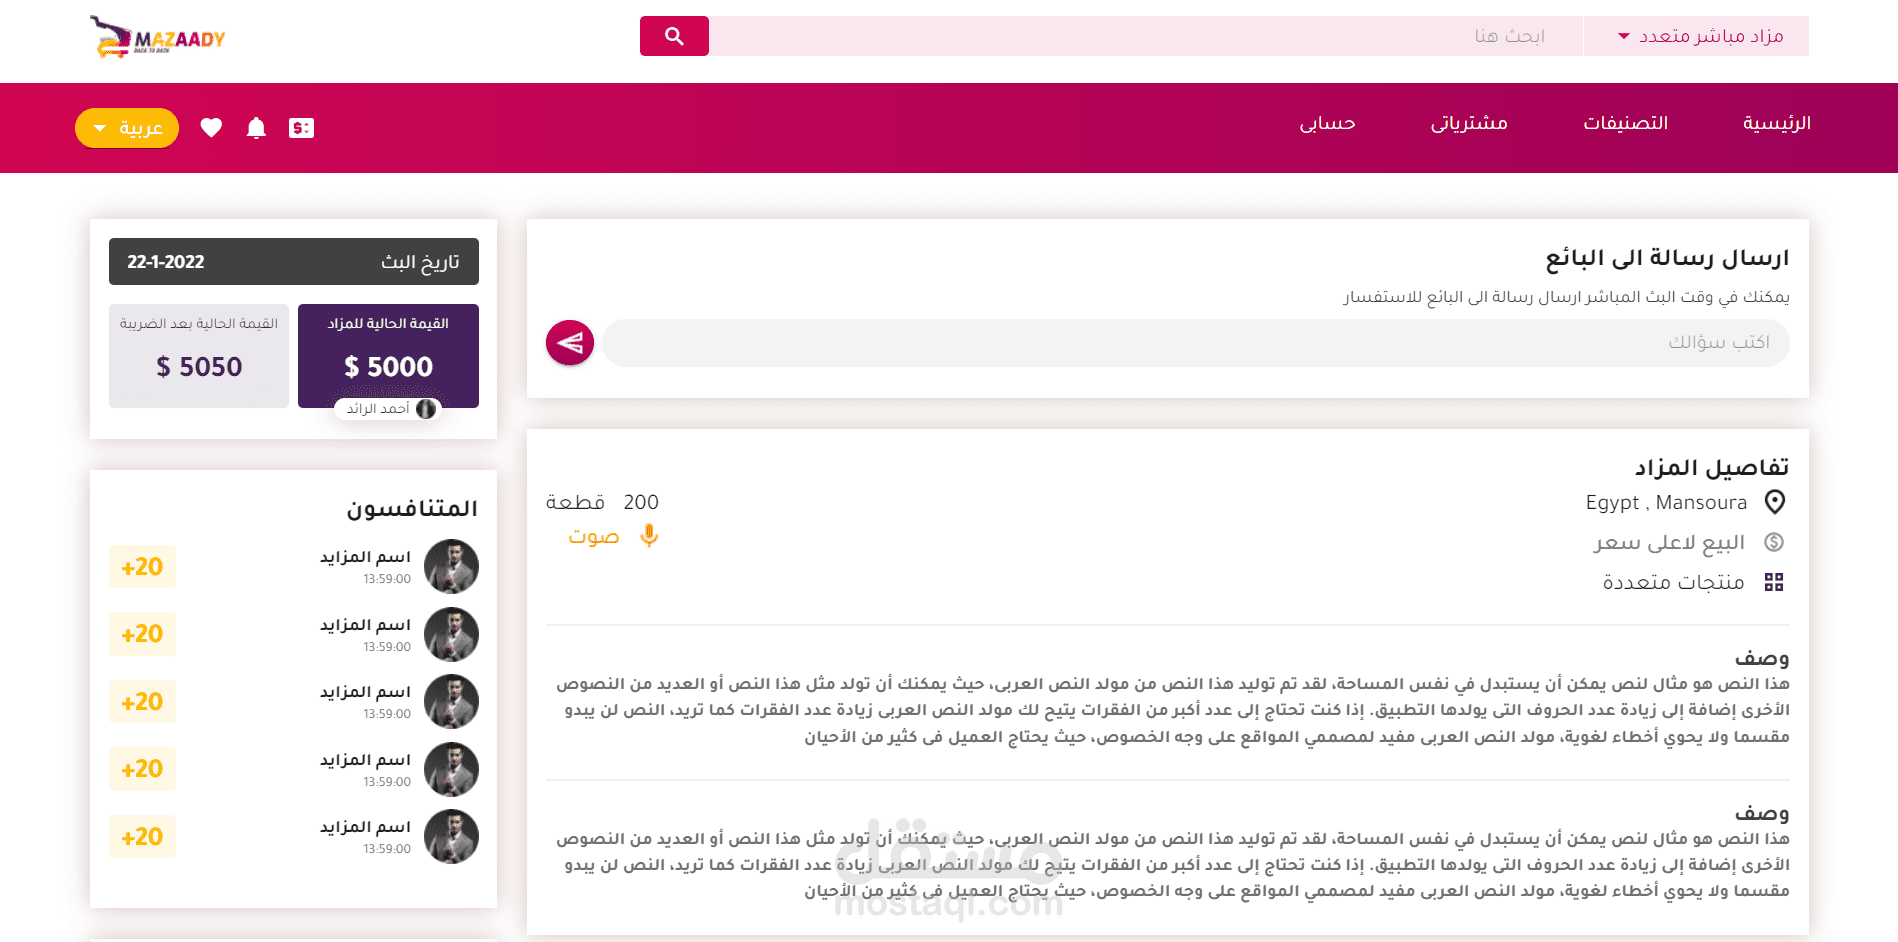
Task: Open the notifications bell icon
Action: click(x=256, y=128)
